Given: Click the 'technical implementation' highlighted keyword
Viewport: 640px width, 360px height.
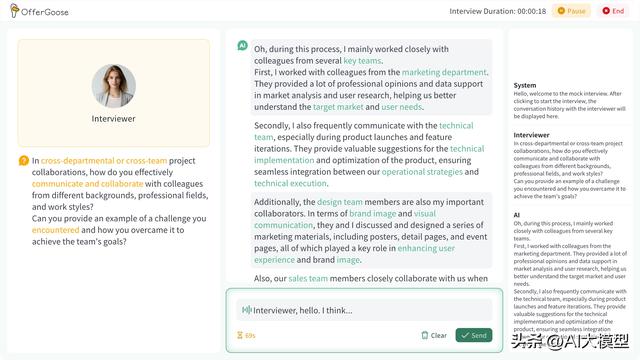Looking at the screenshot, I should coord(369,154).
